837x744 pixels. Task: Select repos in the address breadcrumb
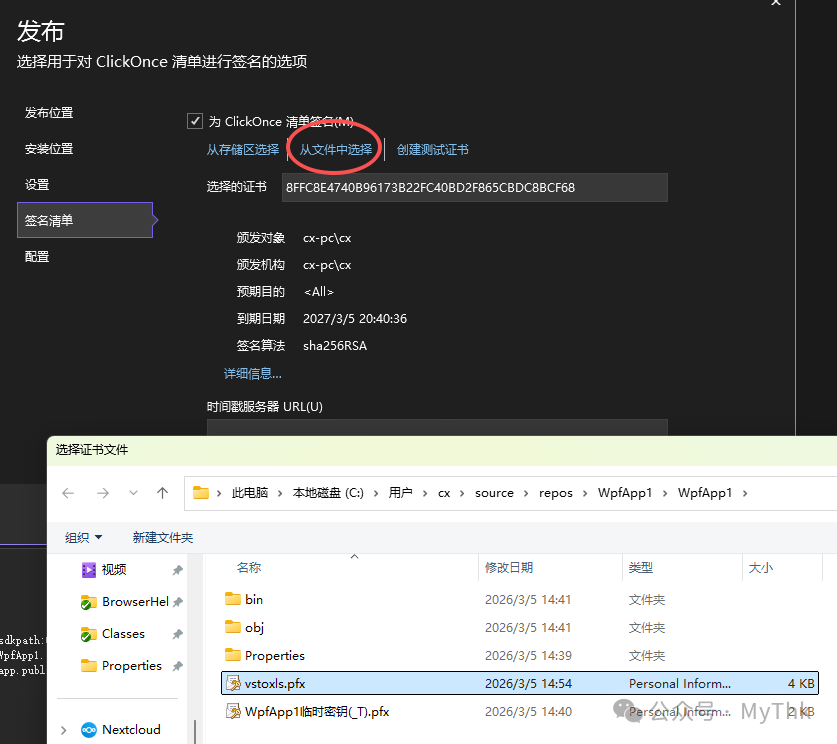[556, 493]
